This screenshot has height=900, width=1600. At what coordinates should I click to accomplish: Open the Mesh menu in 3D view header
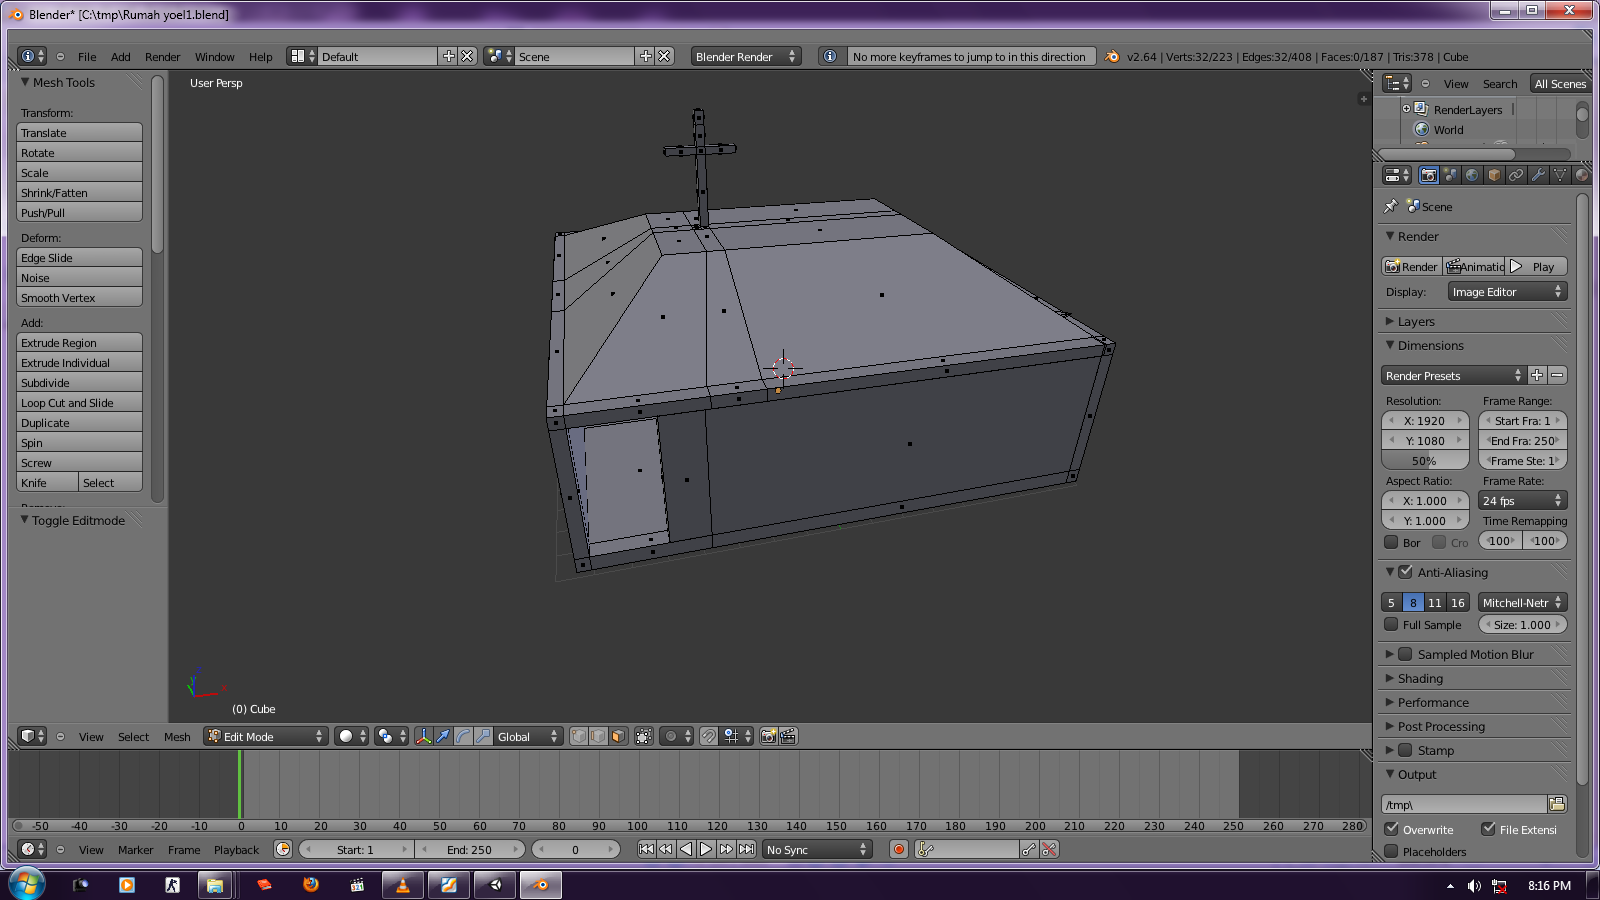click(x=177, y=737)
